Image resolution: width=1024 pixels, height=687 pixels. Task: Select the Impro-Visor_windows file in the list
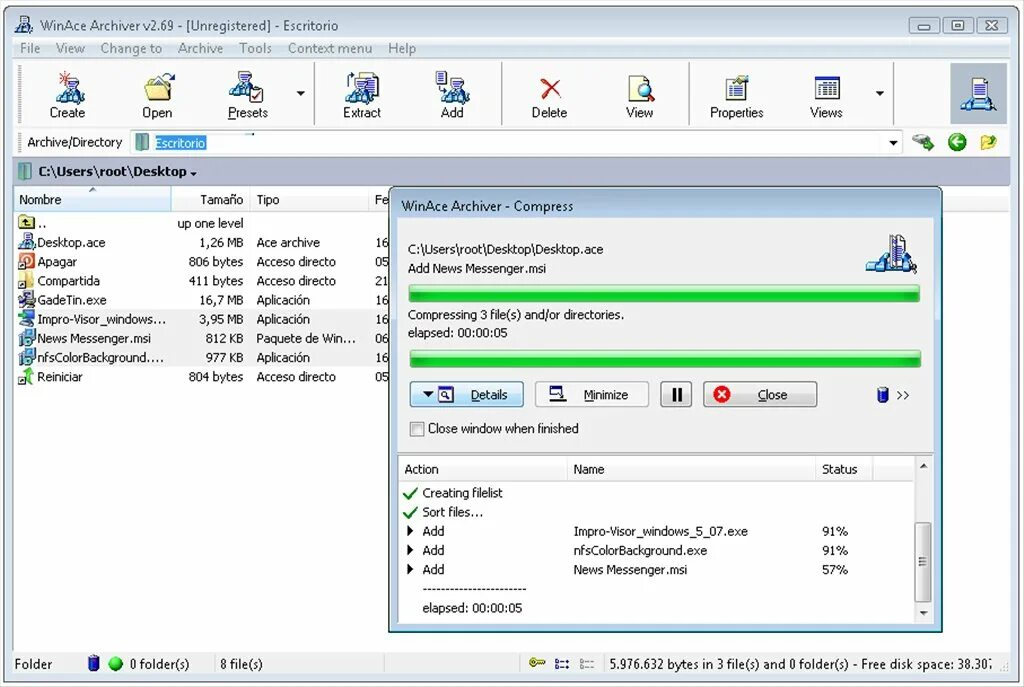(x=101, y=319)
